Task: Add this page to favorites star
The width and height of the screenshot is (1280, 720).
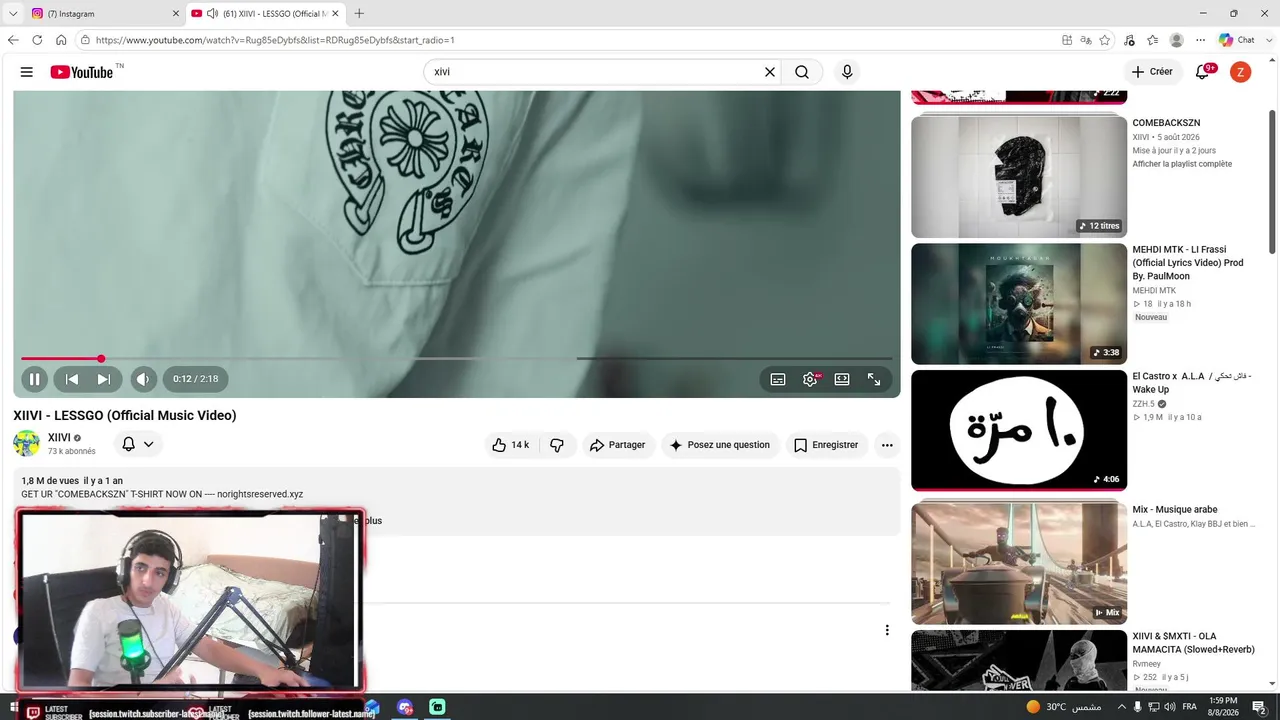Action: click(x=1105, y=40)
